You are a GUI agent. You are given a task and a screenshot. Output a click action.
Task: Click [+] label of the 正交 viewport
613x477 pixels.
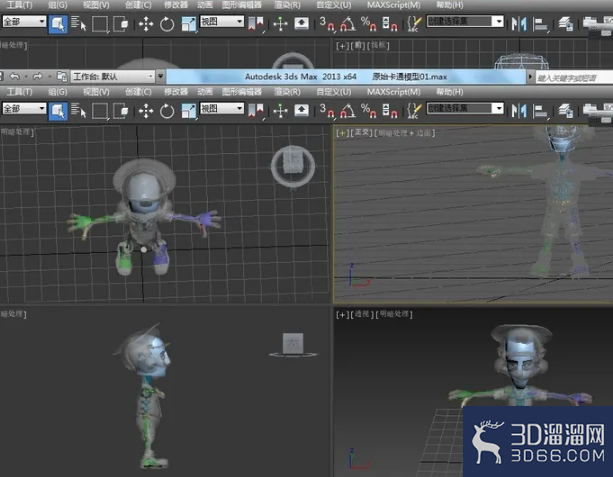(x=342, y=133)
